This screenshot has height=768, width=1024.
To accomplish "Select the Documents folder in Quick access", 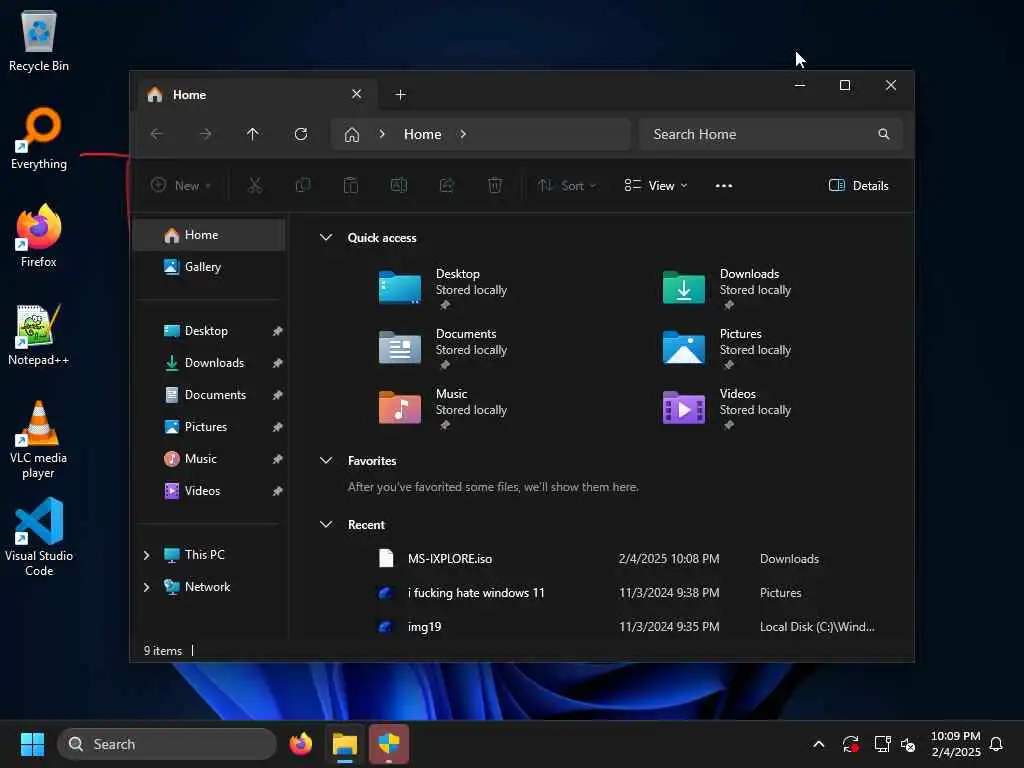I will (x=444, y=348).
